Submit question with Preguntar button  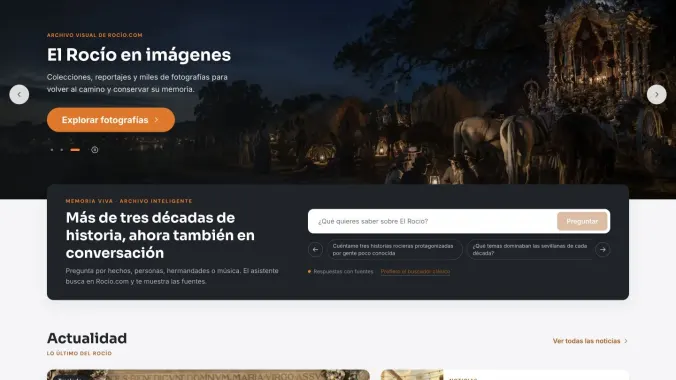click(x=582, y=221)
